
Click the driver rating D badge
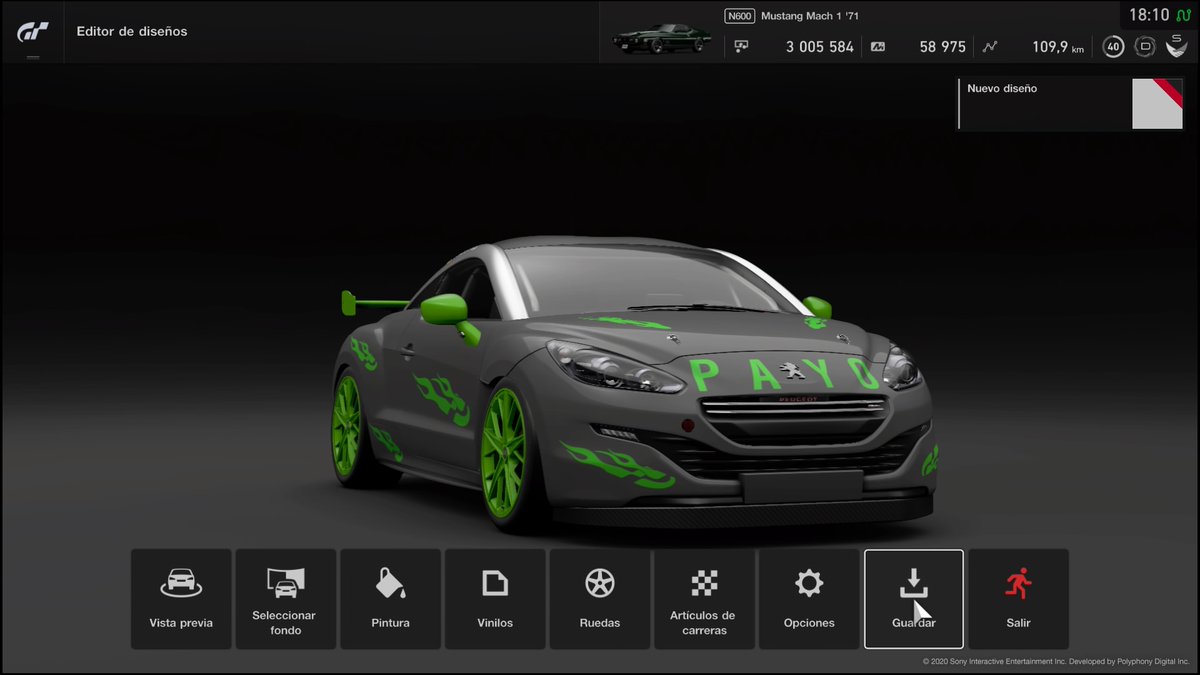click(x=1146, y=46)
